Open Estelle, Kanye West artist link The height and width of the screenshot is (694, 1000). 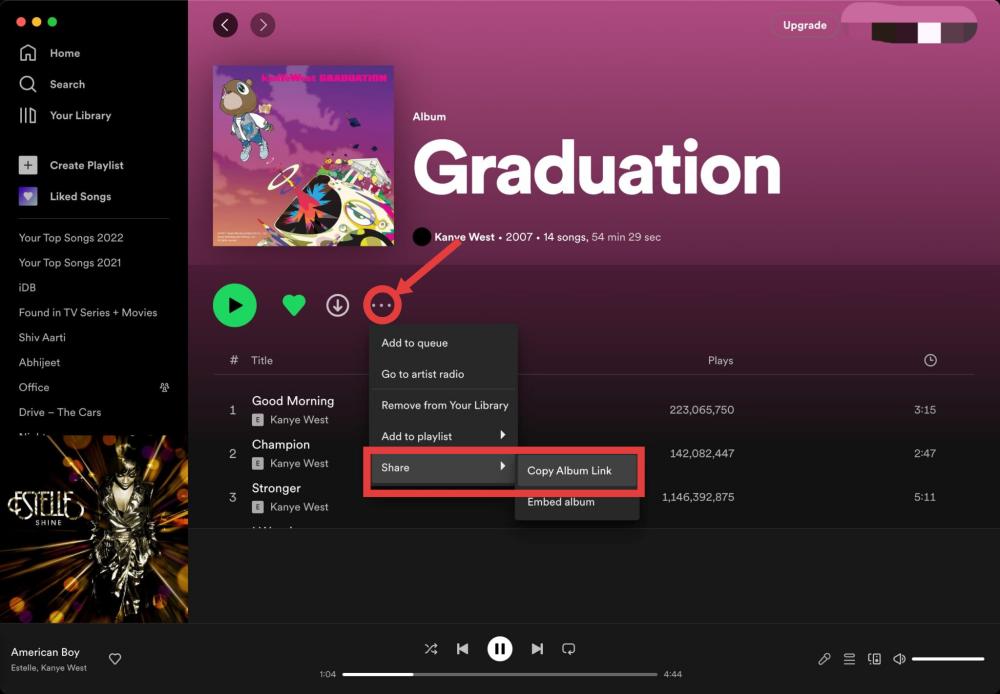point(48,668)
